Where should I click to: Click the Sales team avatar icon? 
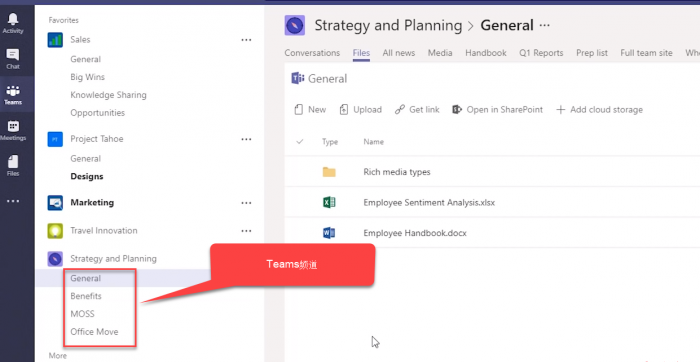pyautogui.click(x=55, y=40)
